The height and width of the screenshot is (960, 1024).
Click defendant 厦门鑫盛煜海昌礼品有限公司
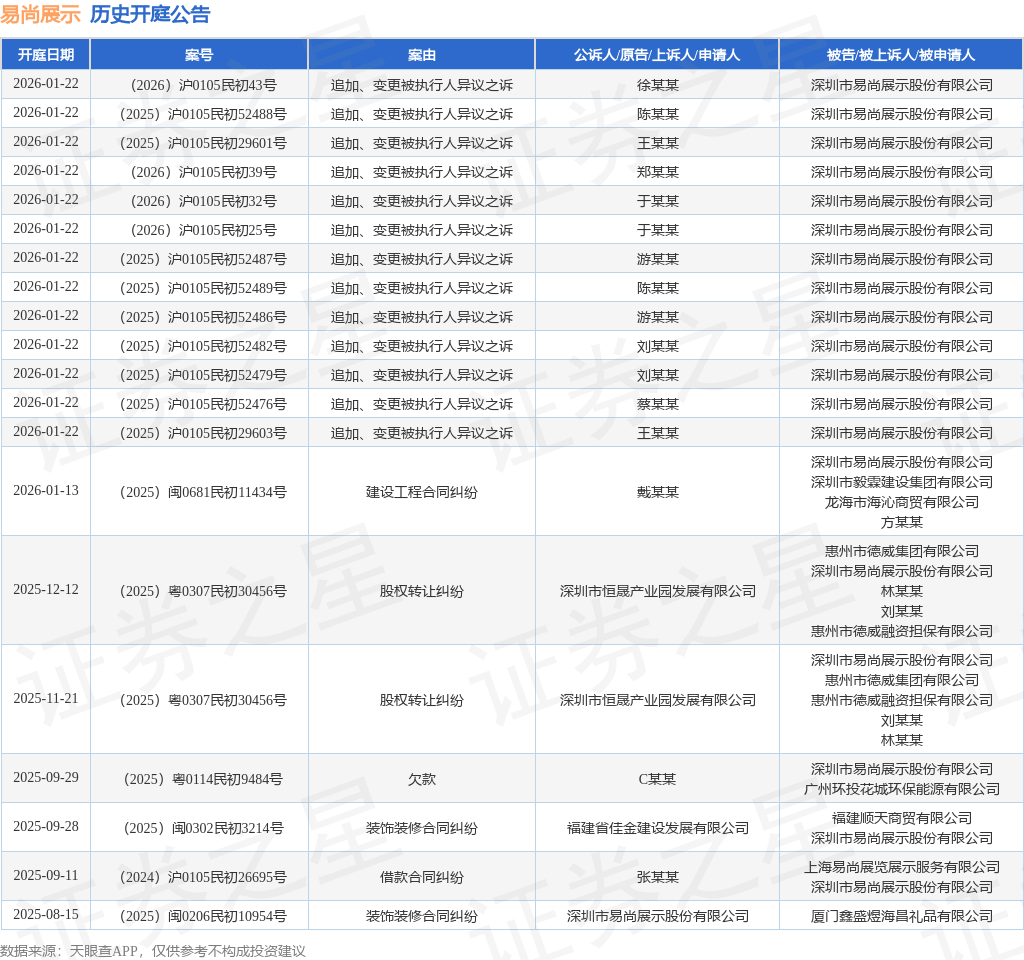pos(901,916)
